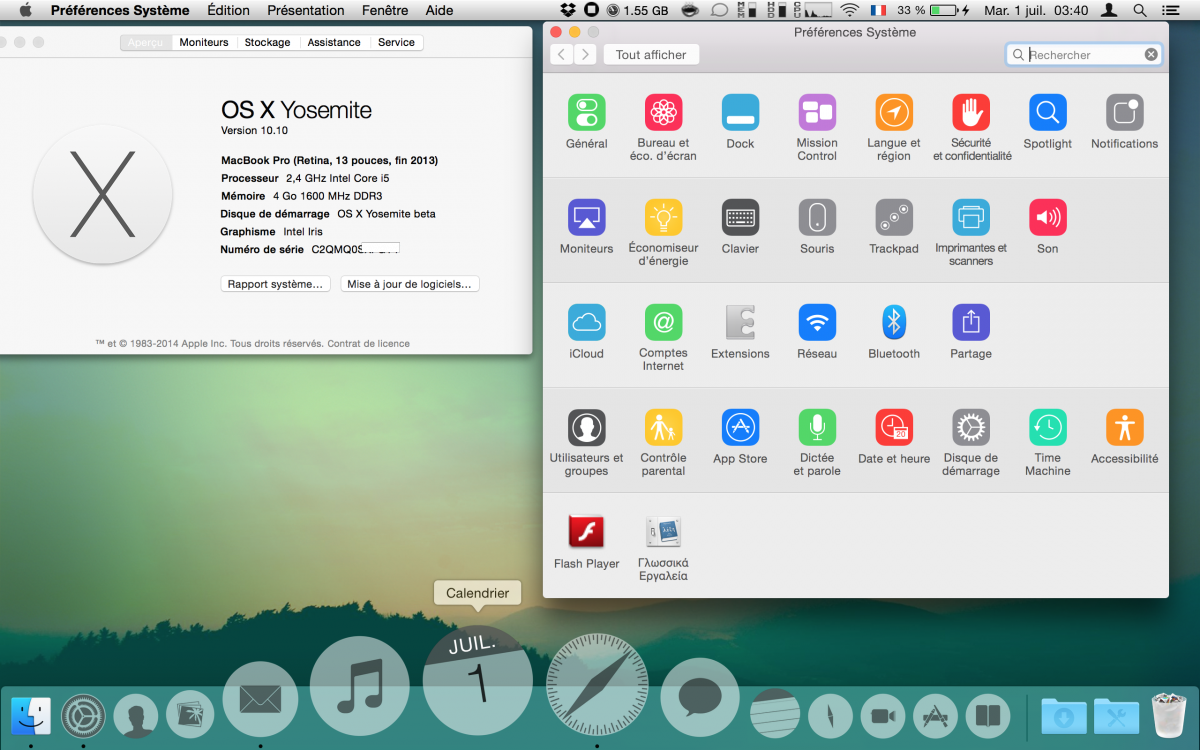
Task: Open Disque de démarrage preferences
Action: point(971,427)
